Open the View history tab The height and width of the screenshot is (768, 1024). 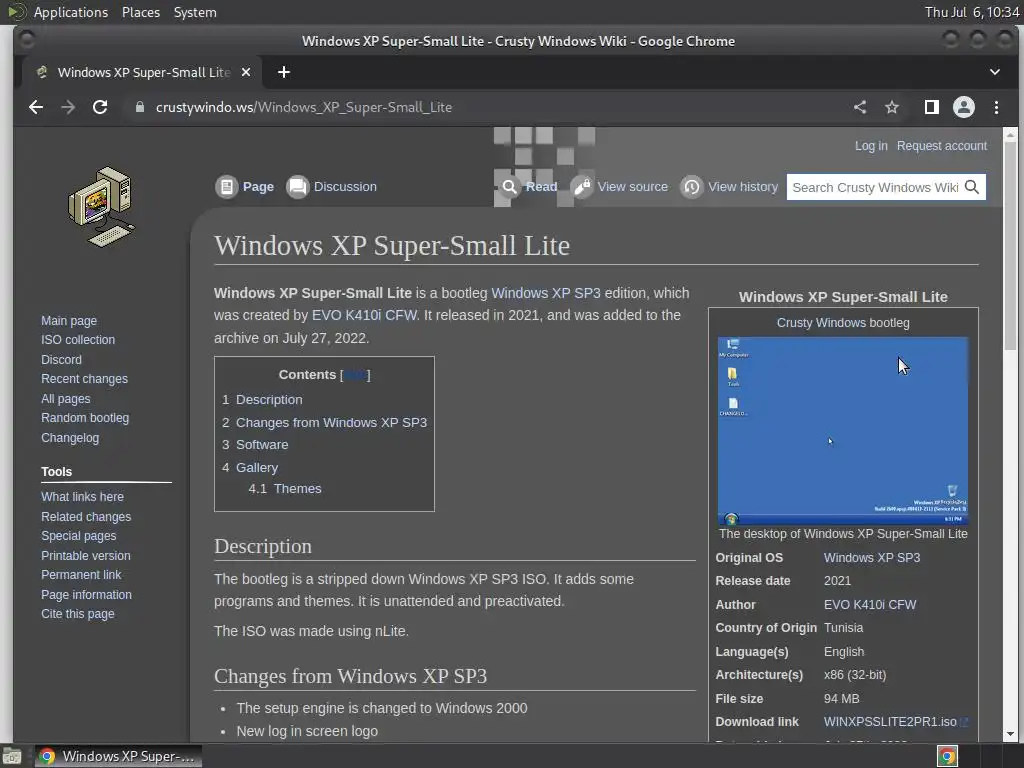click(743, 187)
